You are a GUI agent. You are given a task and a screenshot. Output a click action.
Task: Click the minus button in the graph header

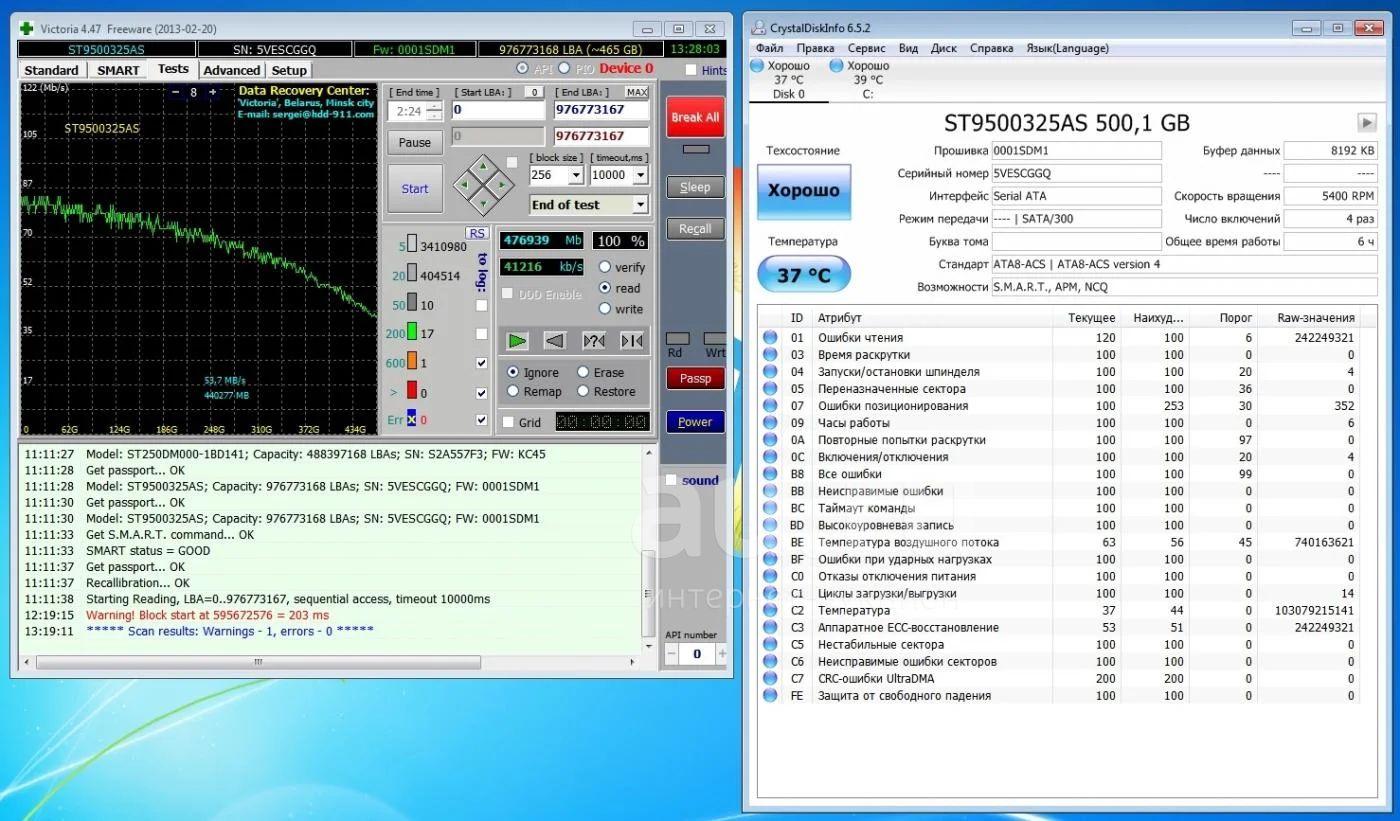tap(176, 92)
